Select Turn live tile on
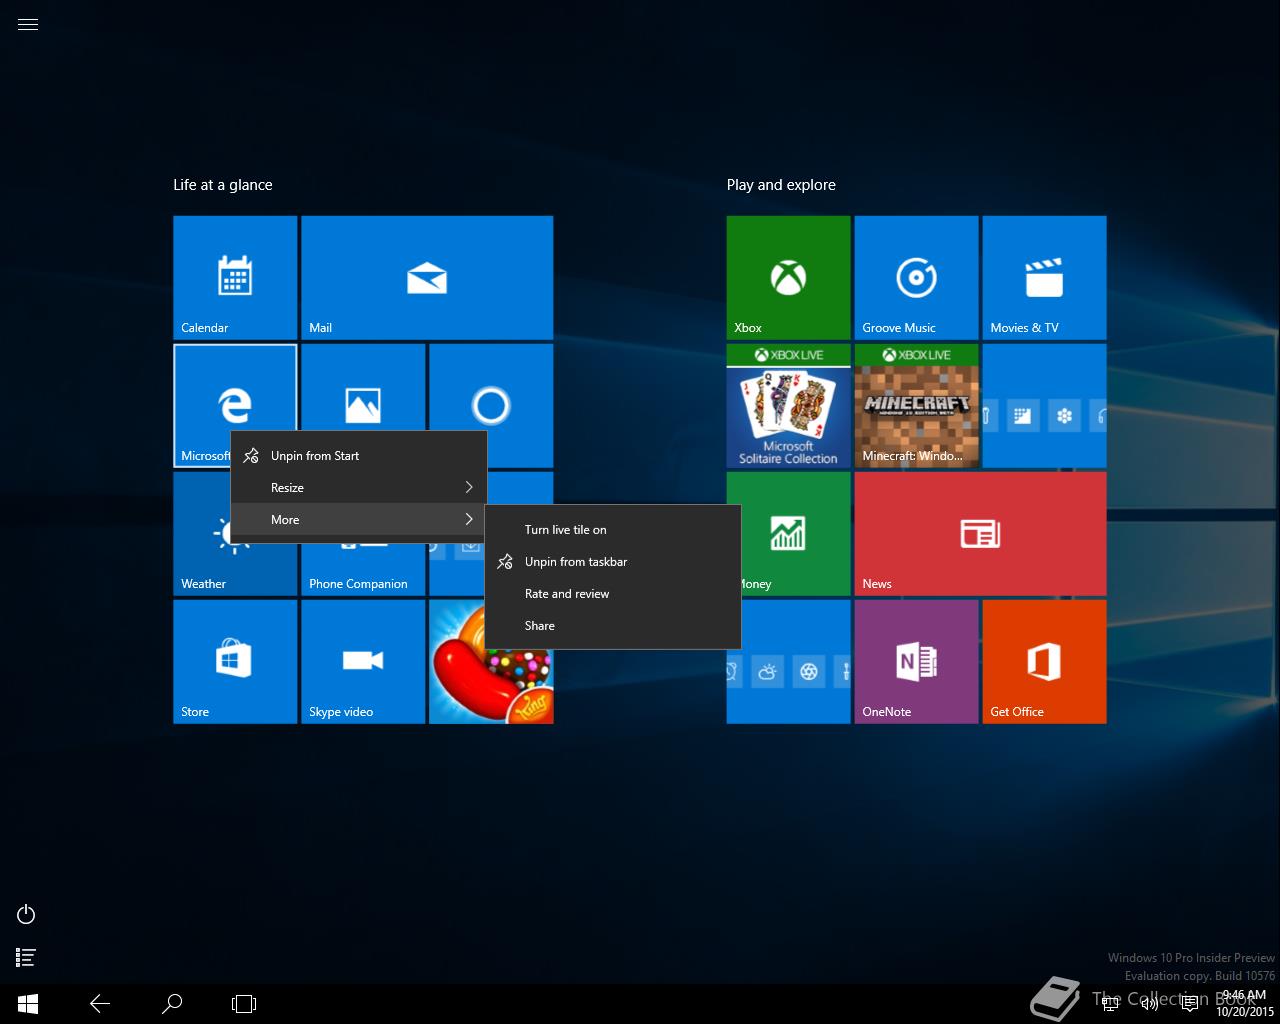1280x1024 pixels. click(613, 530)
